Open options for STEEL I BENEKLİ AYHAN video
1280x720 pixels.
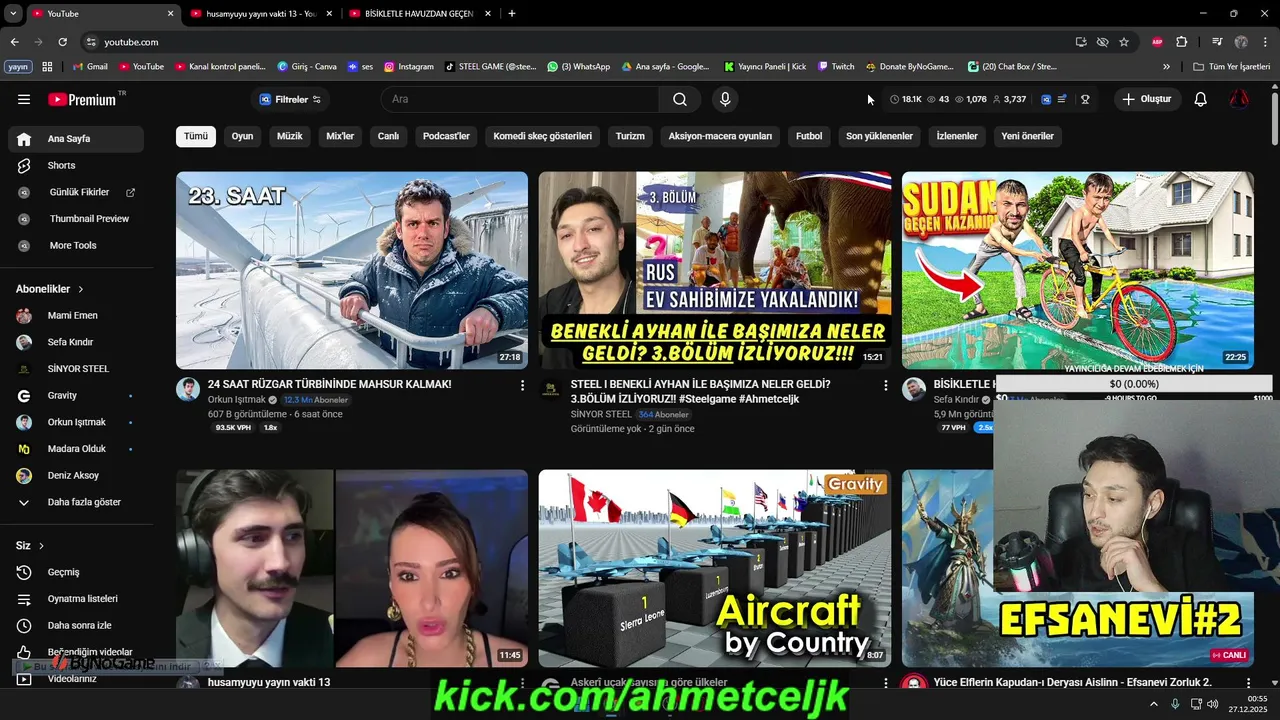pyautogui.click(x=885, y=385)
